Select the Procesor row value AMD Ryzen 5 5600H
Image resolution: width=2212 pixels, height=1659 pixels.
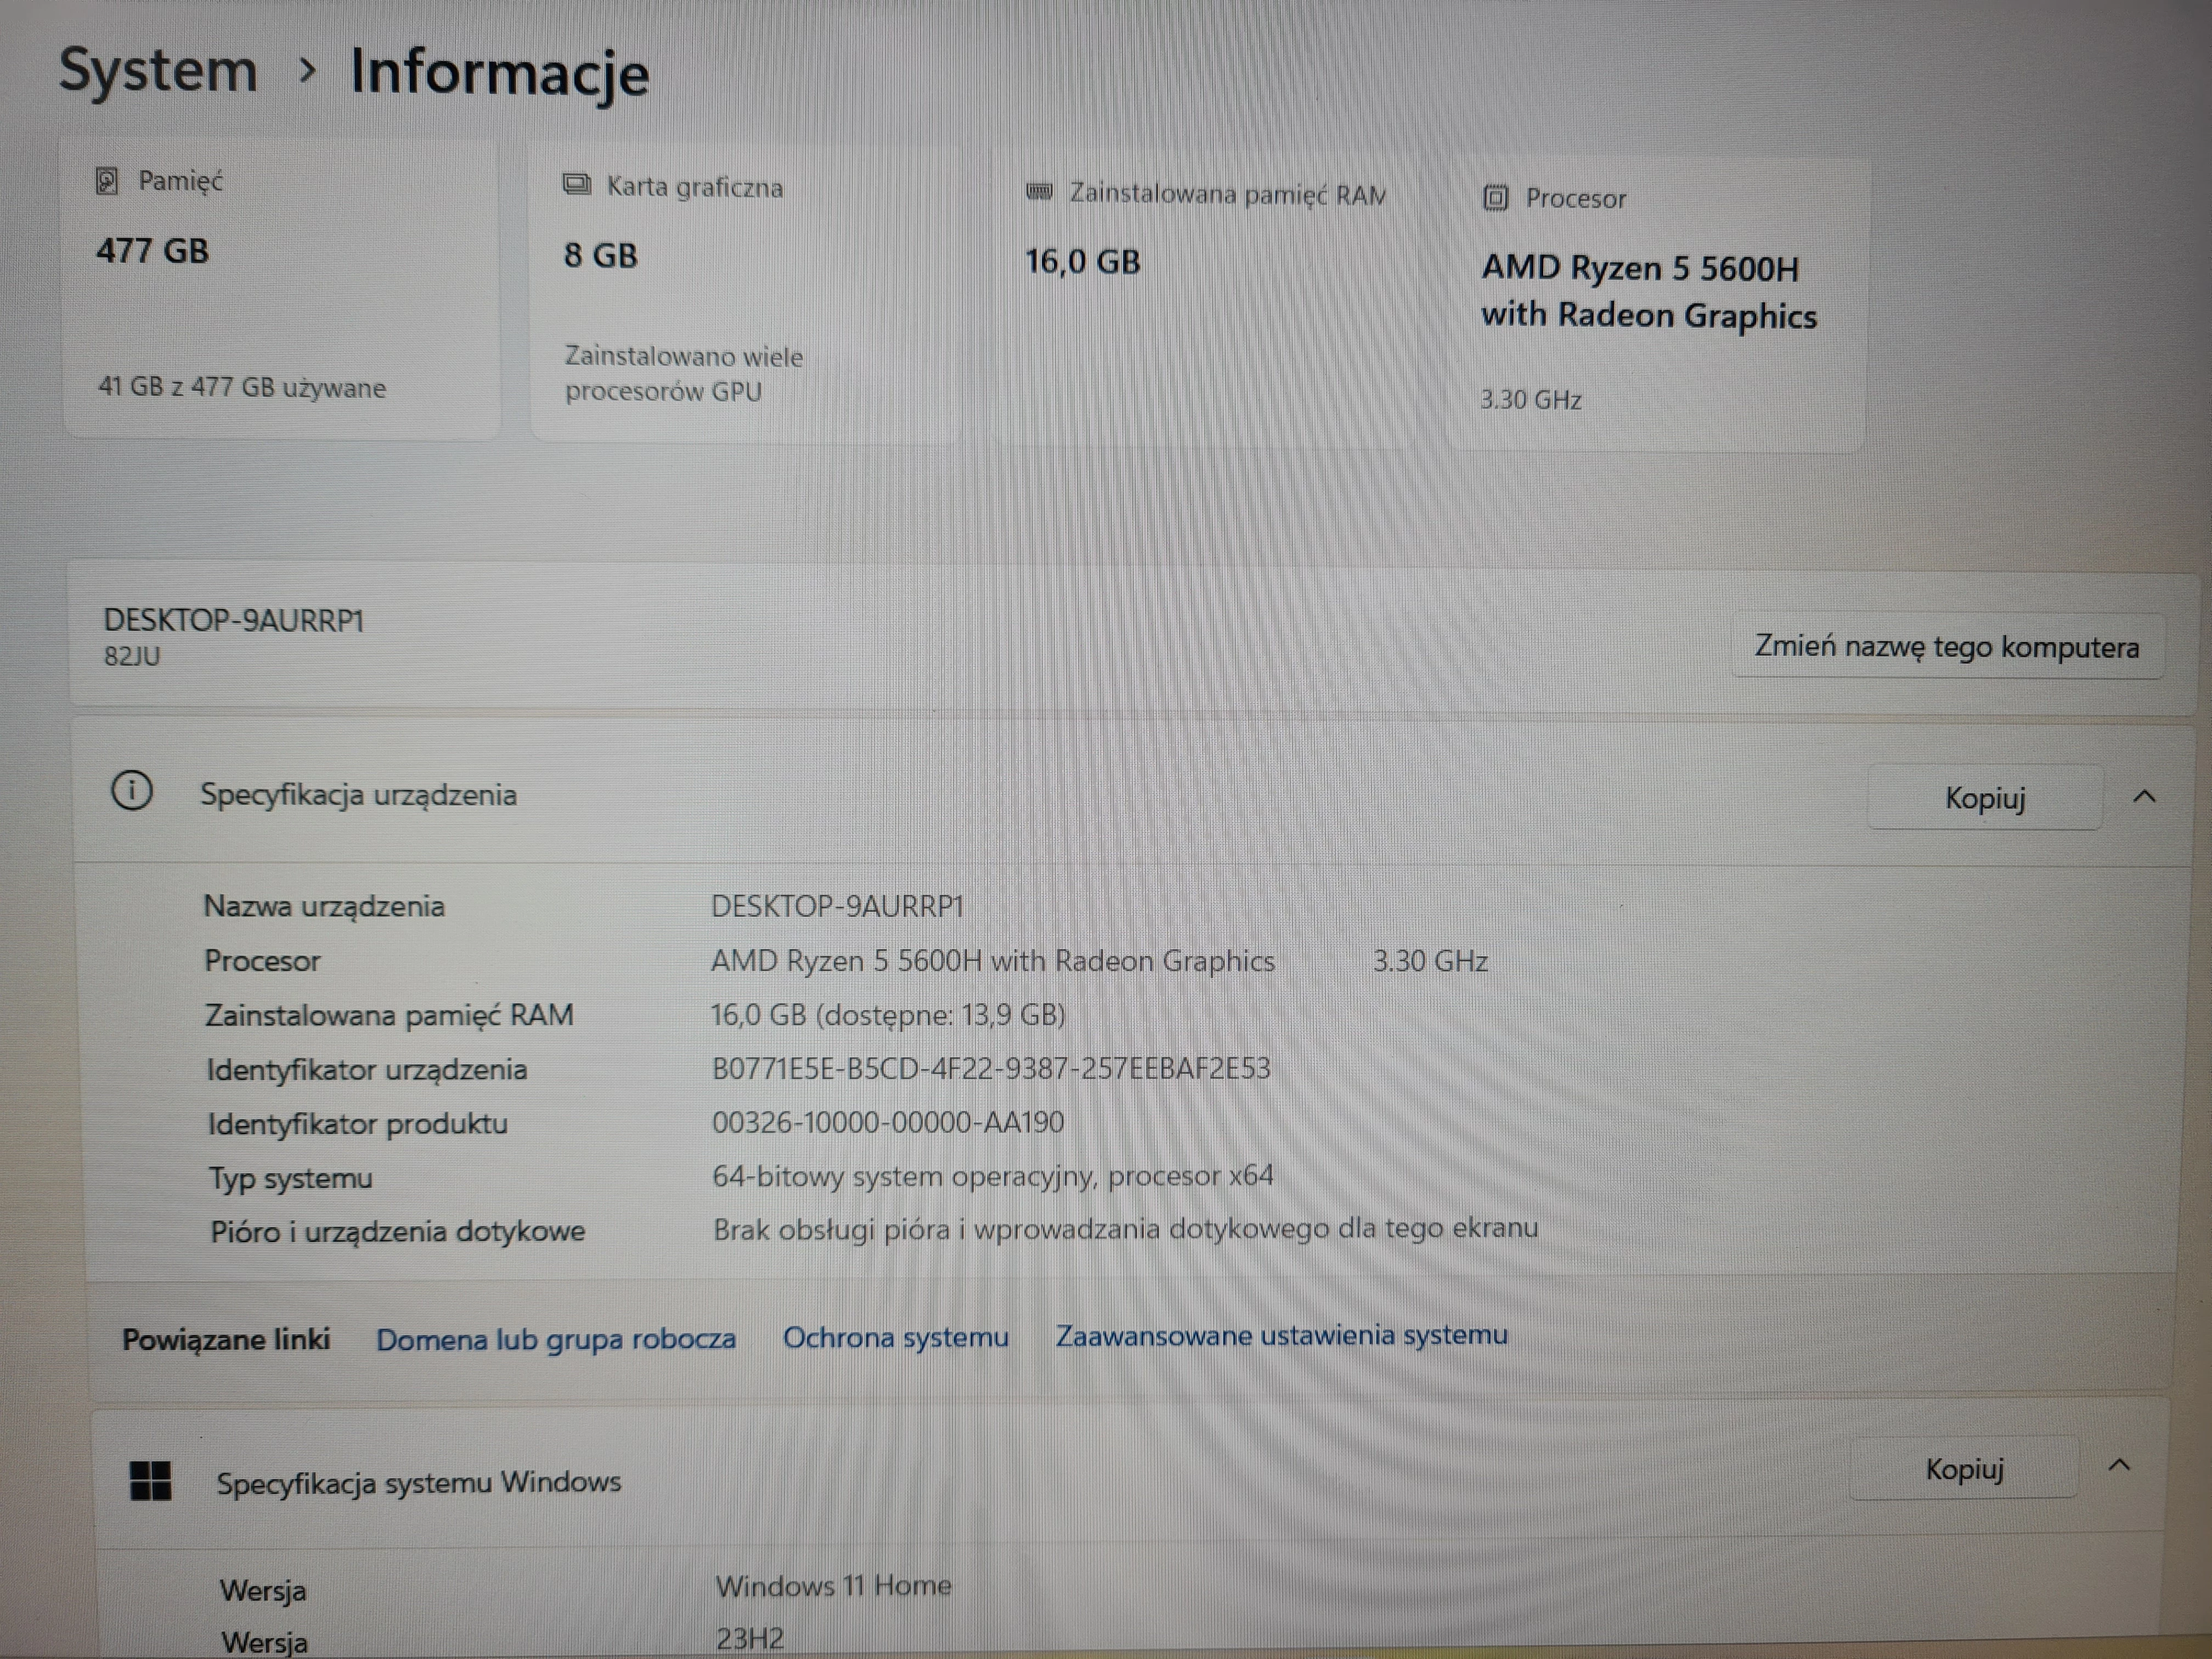tap(993, 961)
